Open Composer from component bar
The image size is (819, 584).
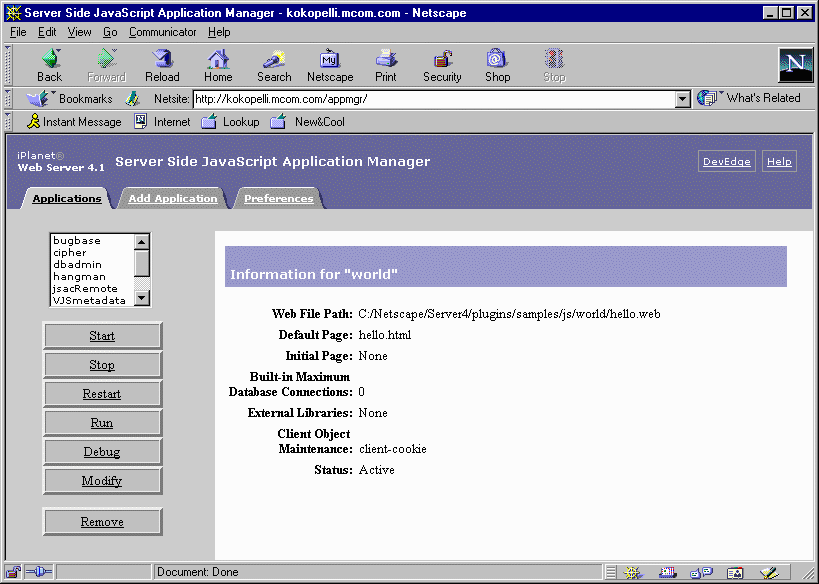tap(769, 573)
